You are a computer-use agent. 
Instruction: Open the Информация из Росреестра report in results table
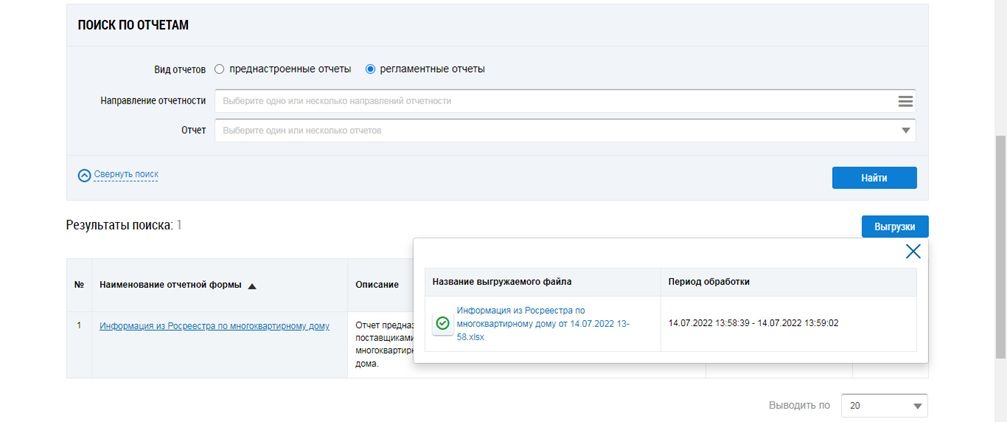point(214,325)
